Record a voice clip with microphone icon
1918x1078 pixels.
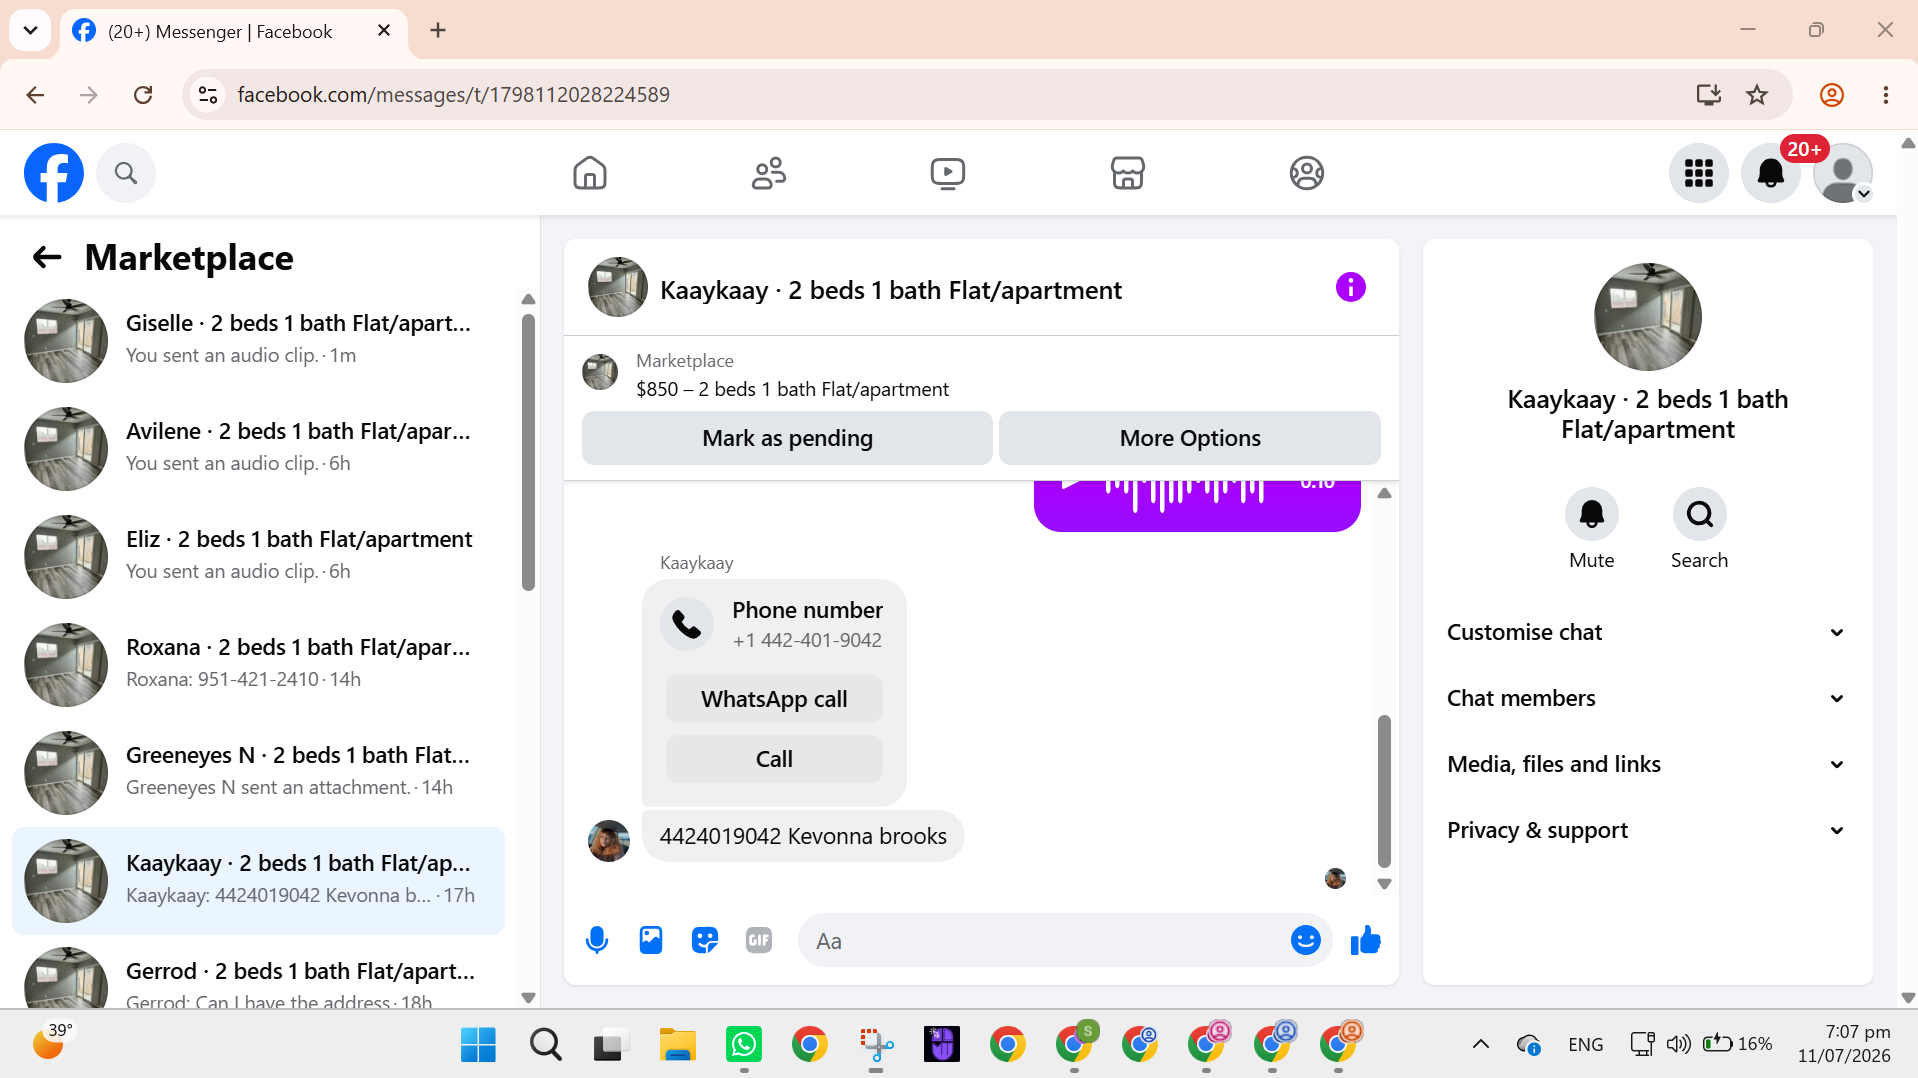(x=597, y=940)
